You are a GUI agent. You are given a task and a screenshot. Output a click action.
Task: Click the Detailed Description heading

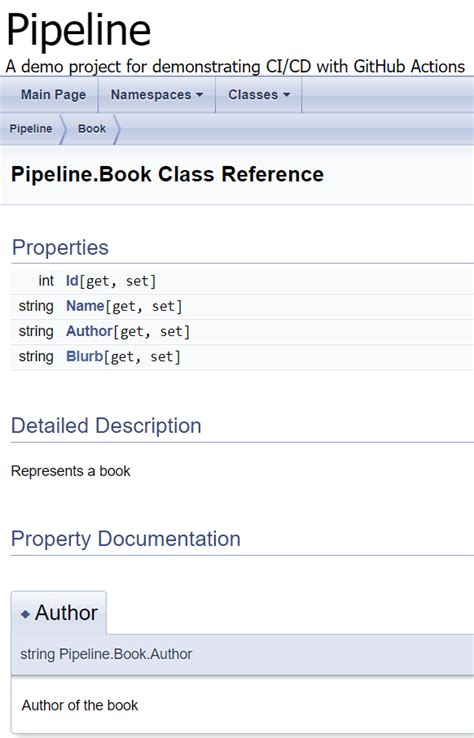106,425
